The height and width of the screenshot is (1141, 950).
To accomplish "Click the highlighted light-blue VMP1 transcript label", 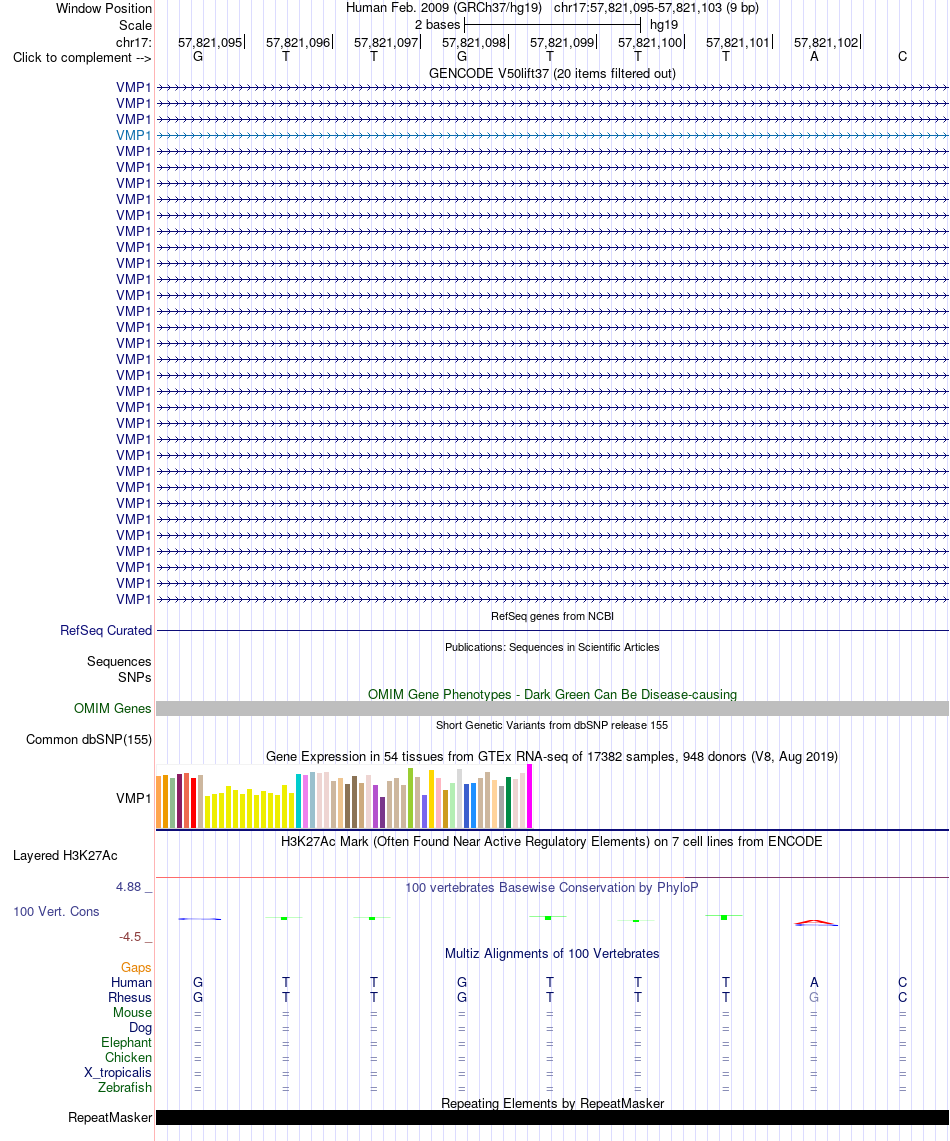I will tap(134, 135).
